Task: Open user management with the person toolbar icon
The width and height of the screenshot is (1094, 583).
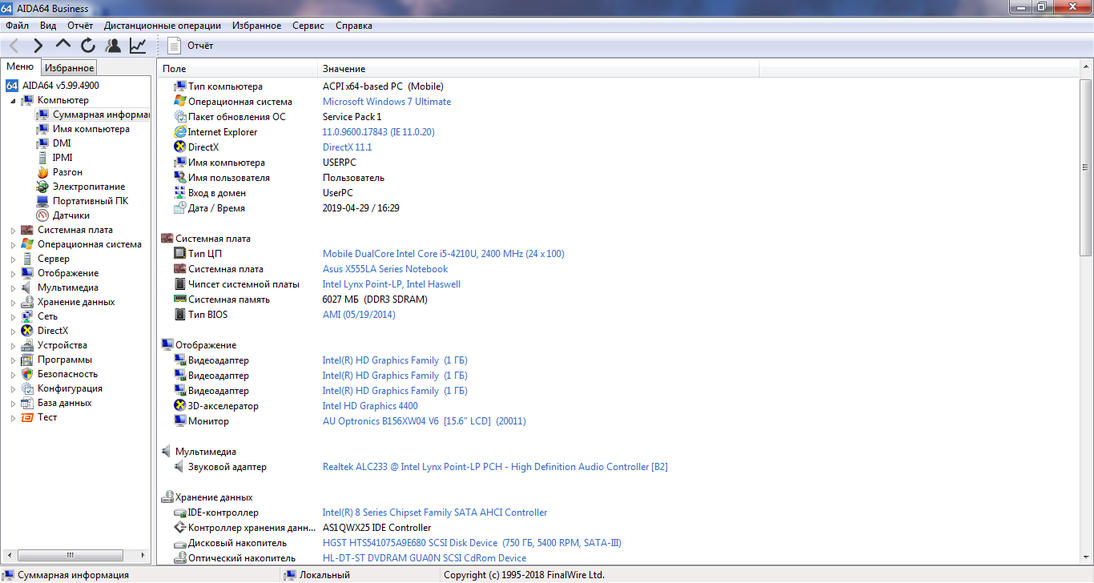Action: 113,45
